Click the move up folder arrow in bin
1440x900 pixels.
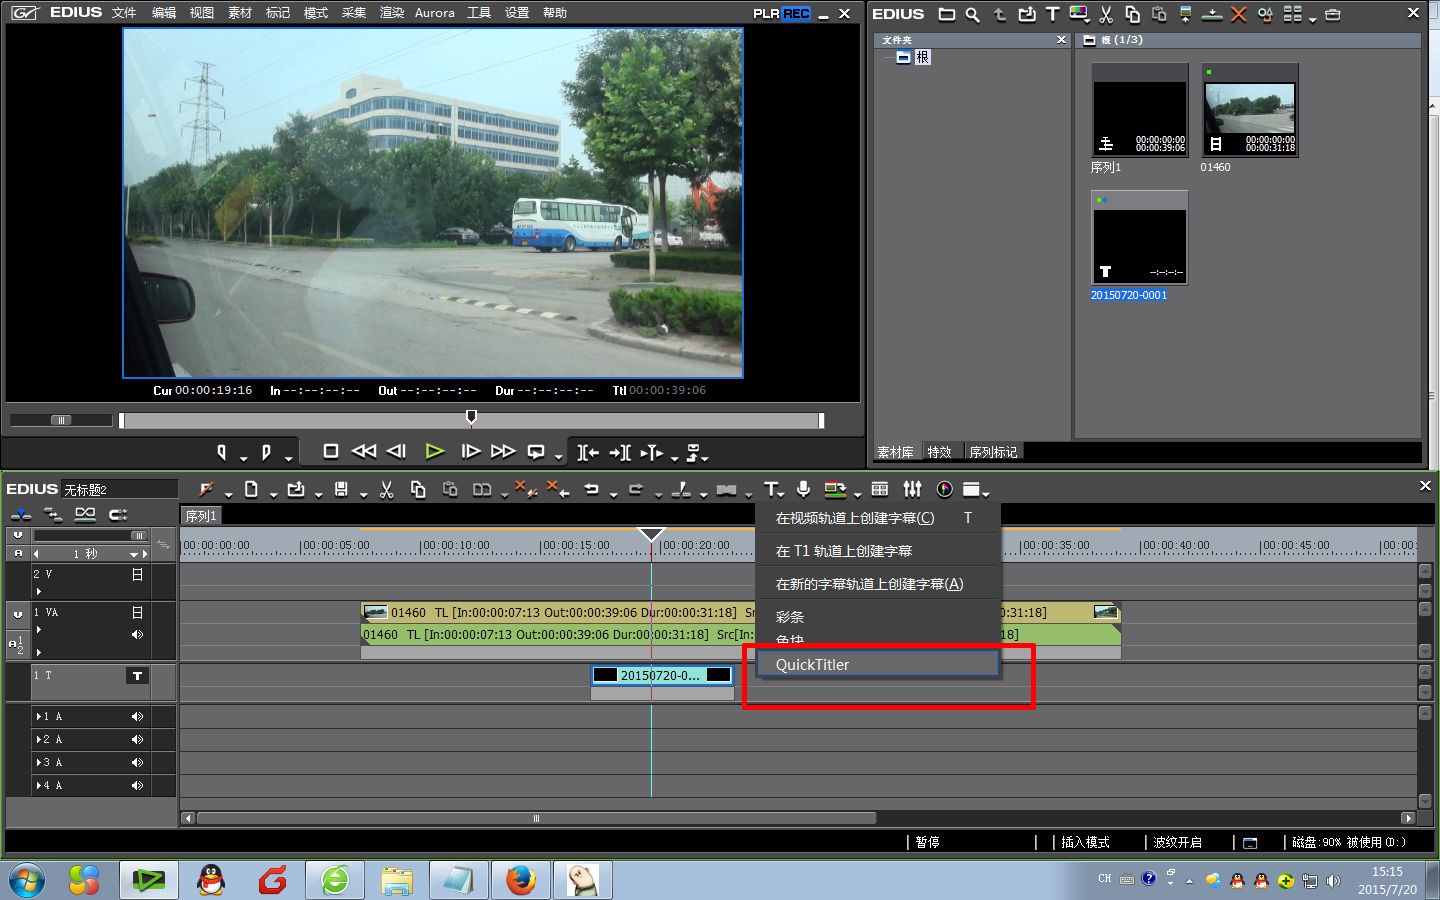tap(999, 14)
